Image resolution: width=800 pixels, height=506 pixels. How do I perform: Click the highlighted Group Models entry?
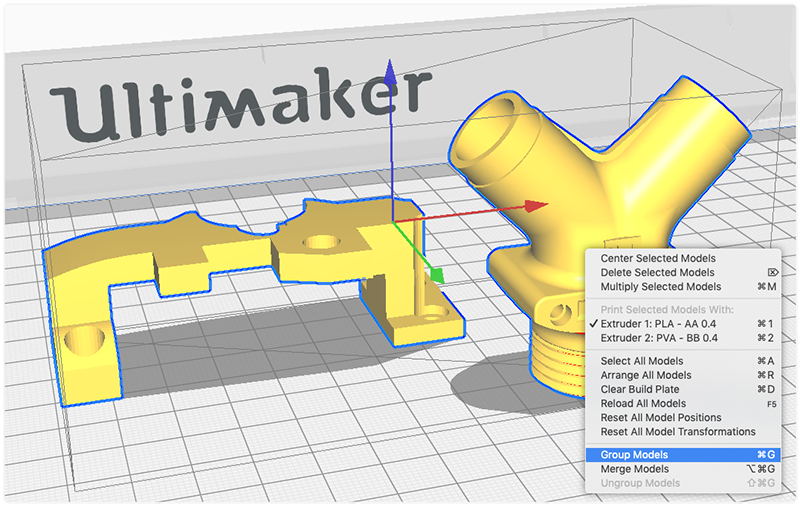(635, 455)
